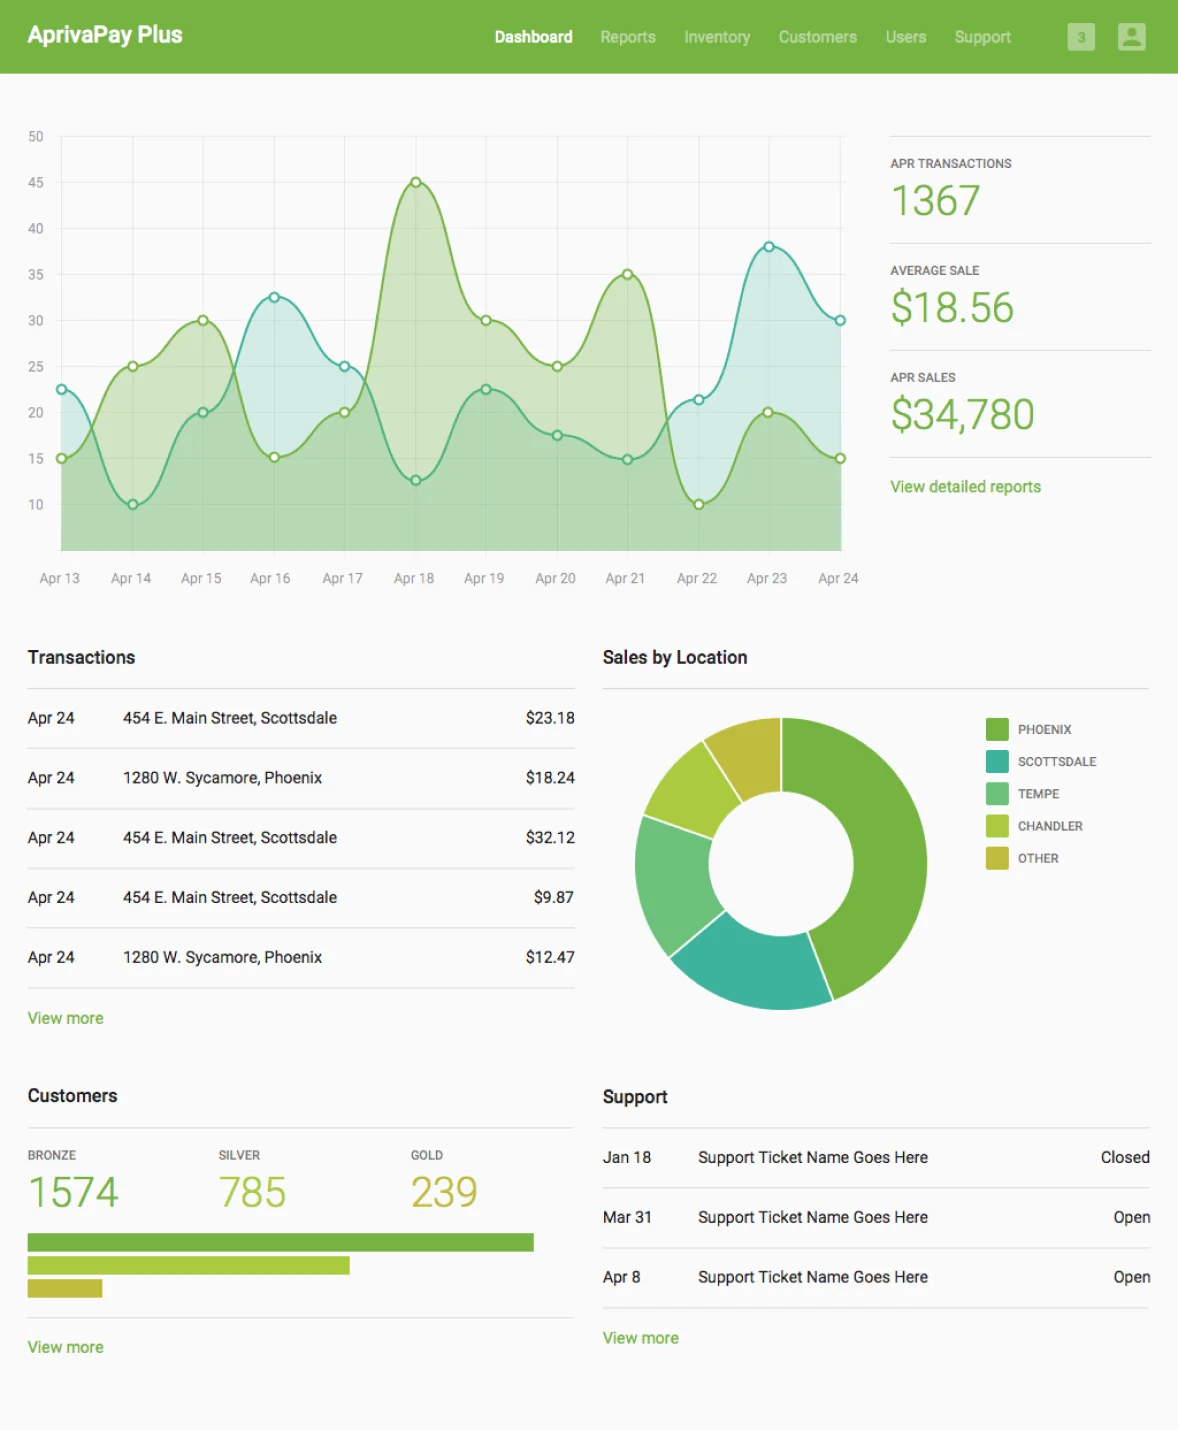
Task: Open the Jan 18 closed support ticket
Action: click(813, 1157)
